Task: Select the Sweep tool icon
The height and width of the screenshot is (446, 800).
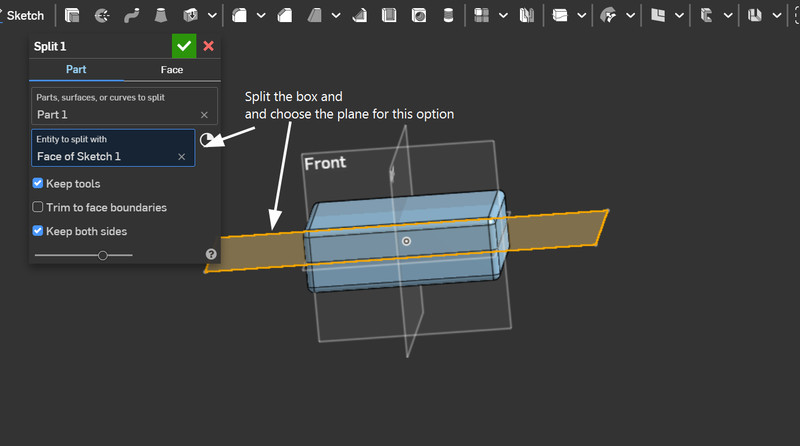Action: coord(132,16)
